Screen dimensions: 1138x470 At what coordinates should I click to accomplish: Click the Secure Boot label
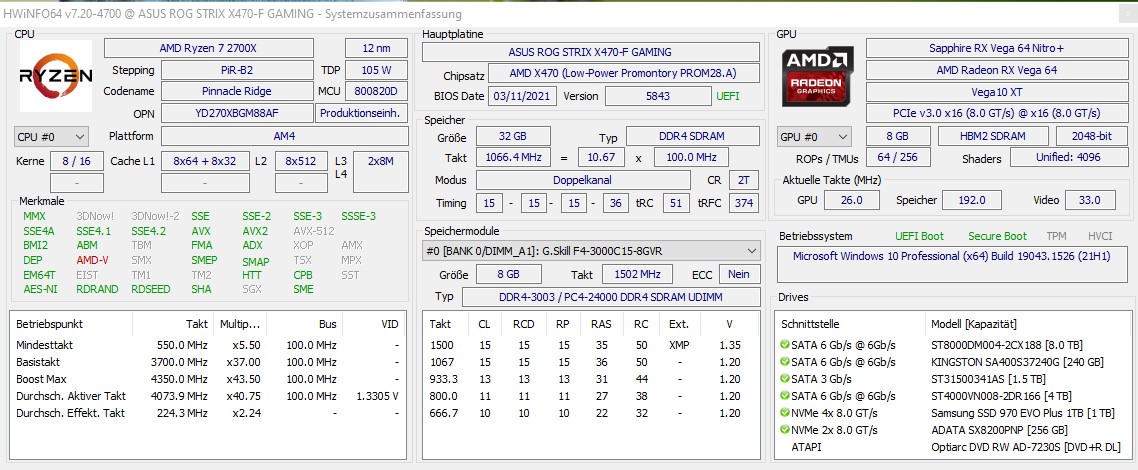coord(997,236)
